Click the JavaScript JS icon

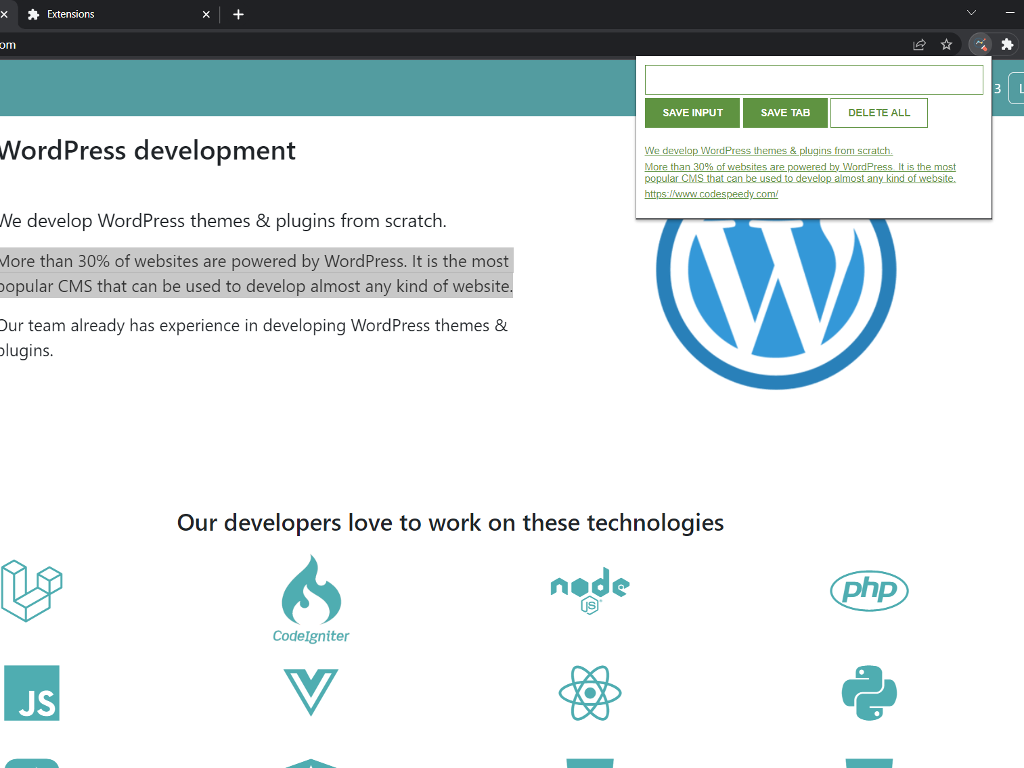pos(31,693)
